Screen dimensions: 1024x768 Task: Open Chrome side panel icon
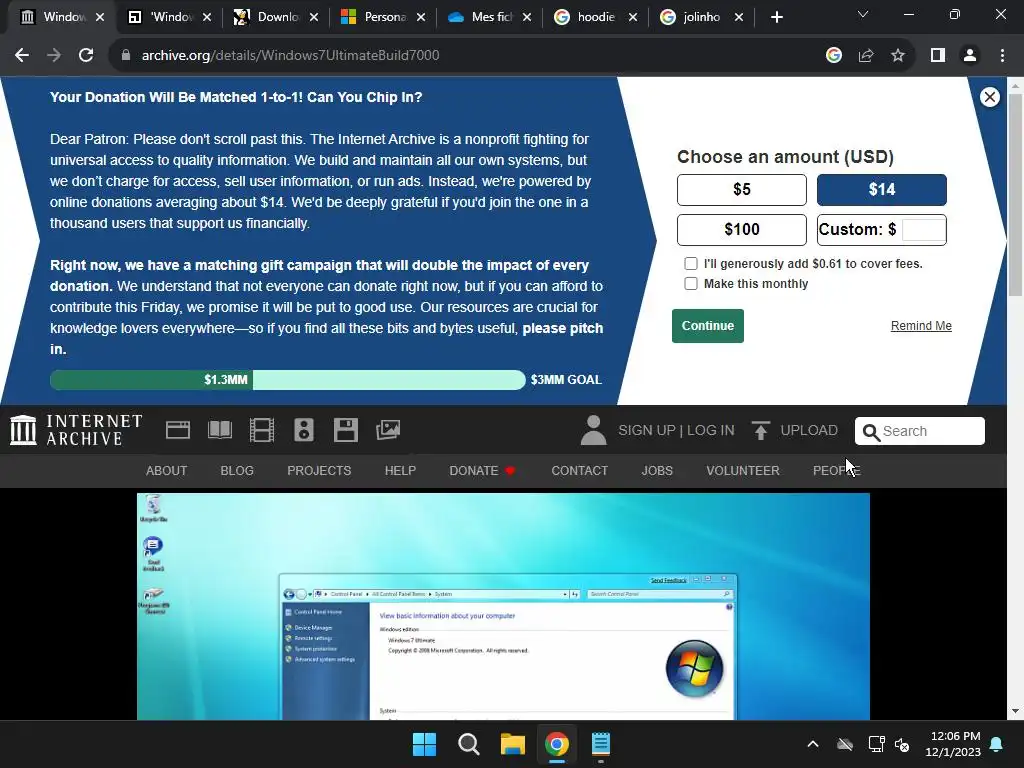pyautogui.click(x=938, y=56)
